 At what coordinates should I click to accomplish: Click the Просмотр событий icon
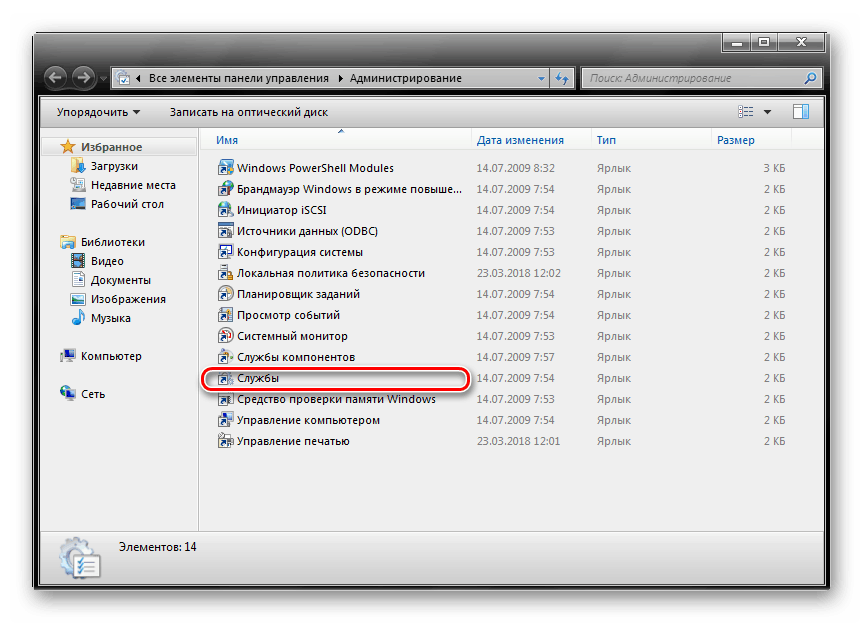click(225, 316)
